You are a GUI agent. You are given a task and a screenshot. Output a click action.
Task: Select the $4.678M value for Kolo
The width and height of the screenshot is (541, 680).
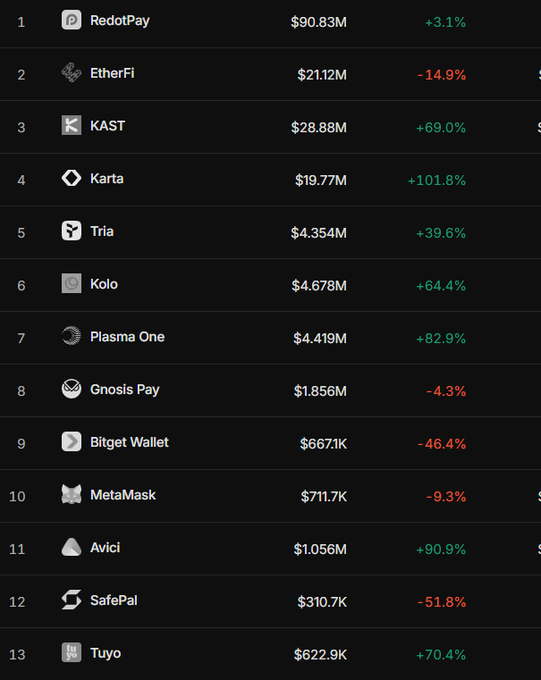[319, 285]
